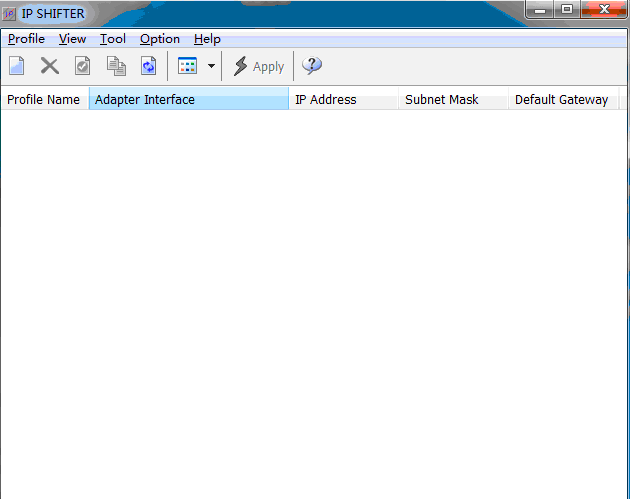Click the Refresh profile icon
The image size is (630, 499).
[149, 66]
